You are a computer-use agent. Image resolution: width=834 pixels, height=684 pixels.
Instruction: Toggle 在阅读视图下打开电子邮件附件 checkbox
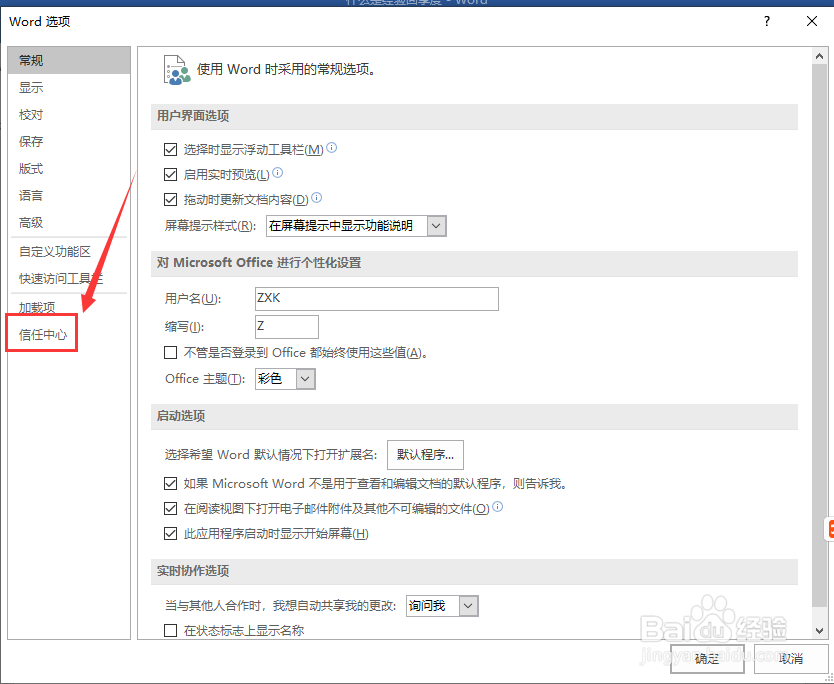[170, 508]
